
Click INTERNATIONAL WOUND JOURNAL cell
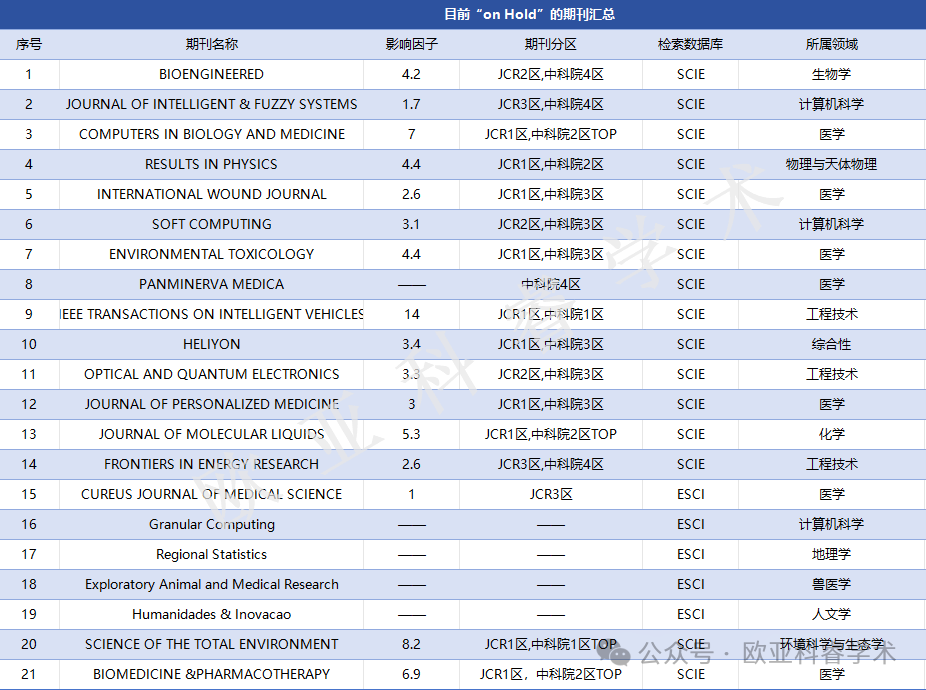click(x=211, y=194)
